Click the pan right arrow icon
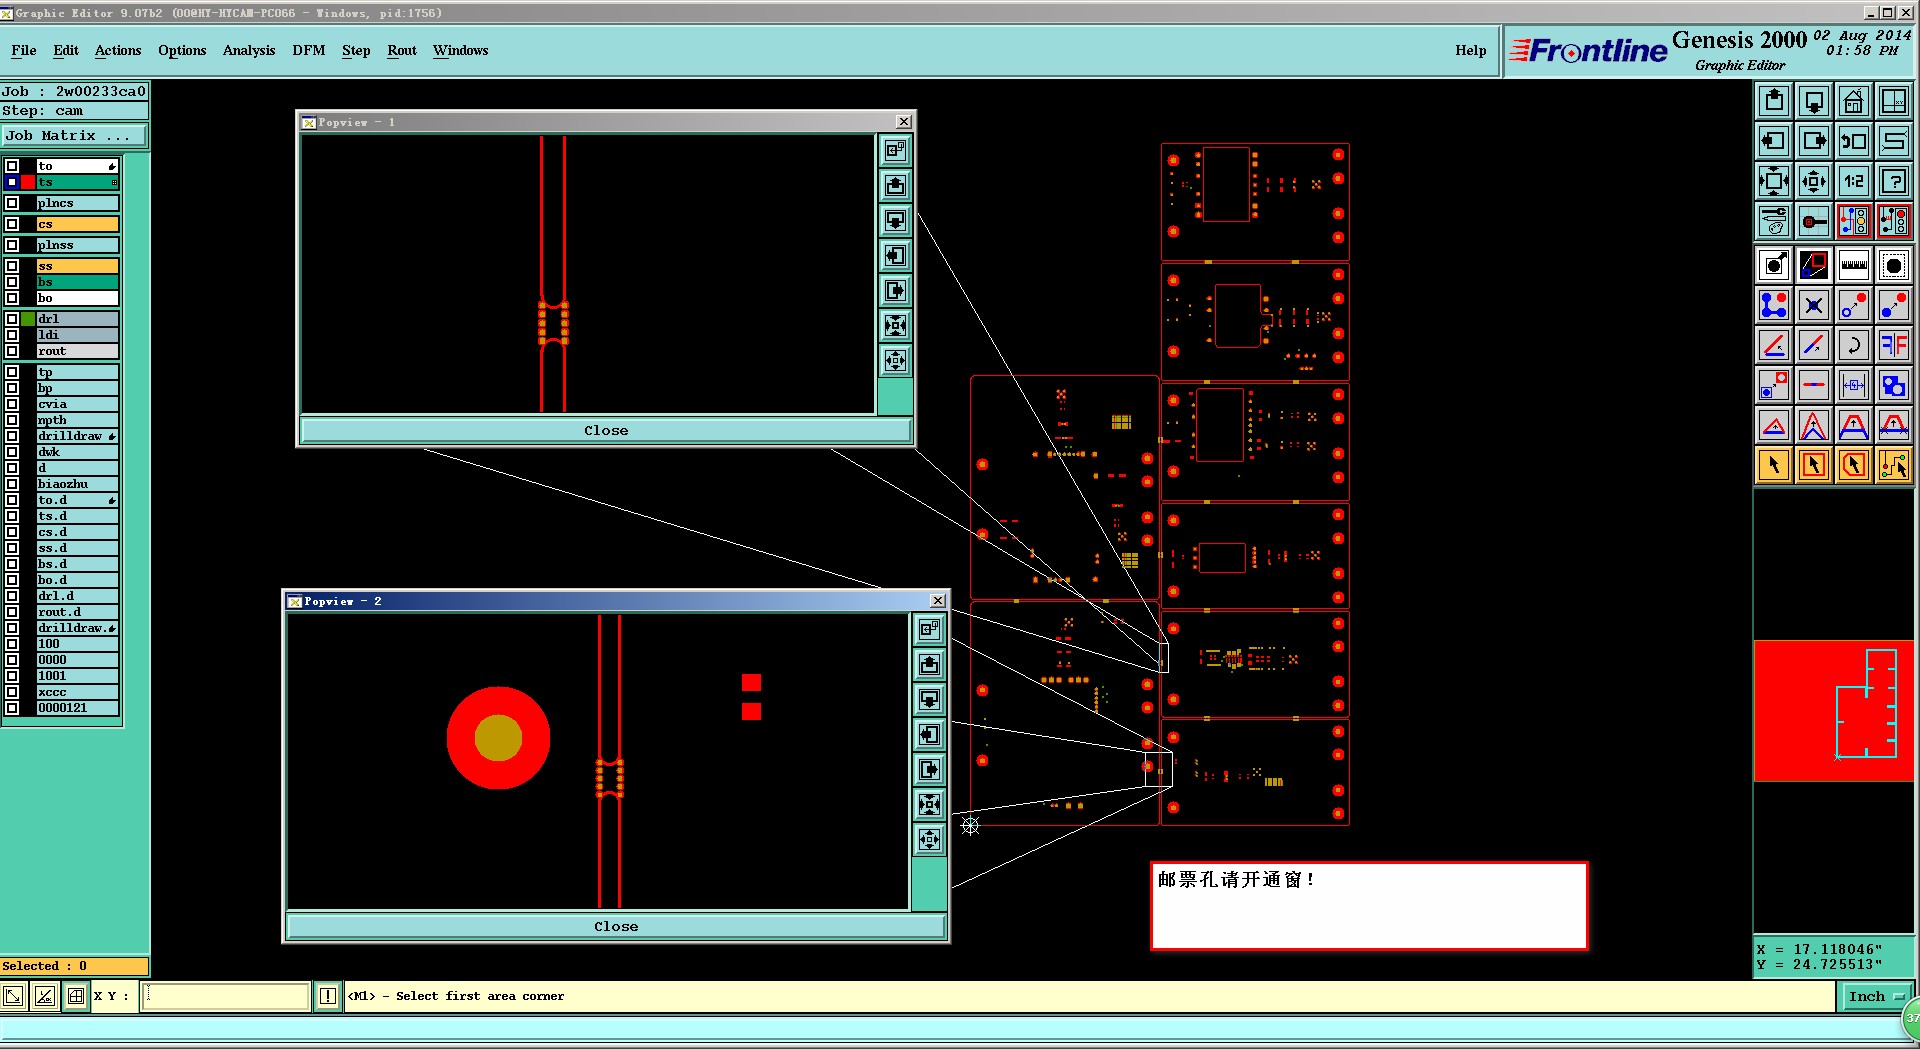 point(1814,141)
